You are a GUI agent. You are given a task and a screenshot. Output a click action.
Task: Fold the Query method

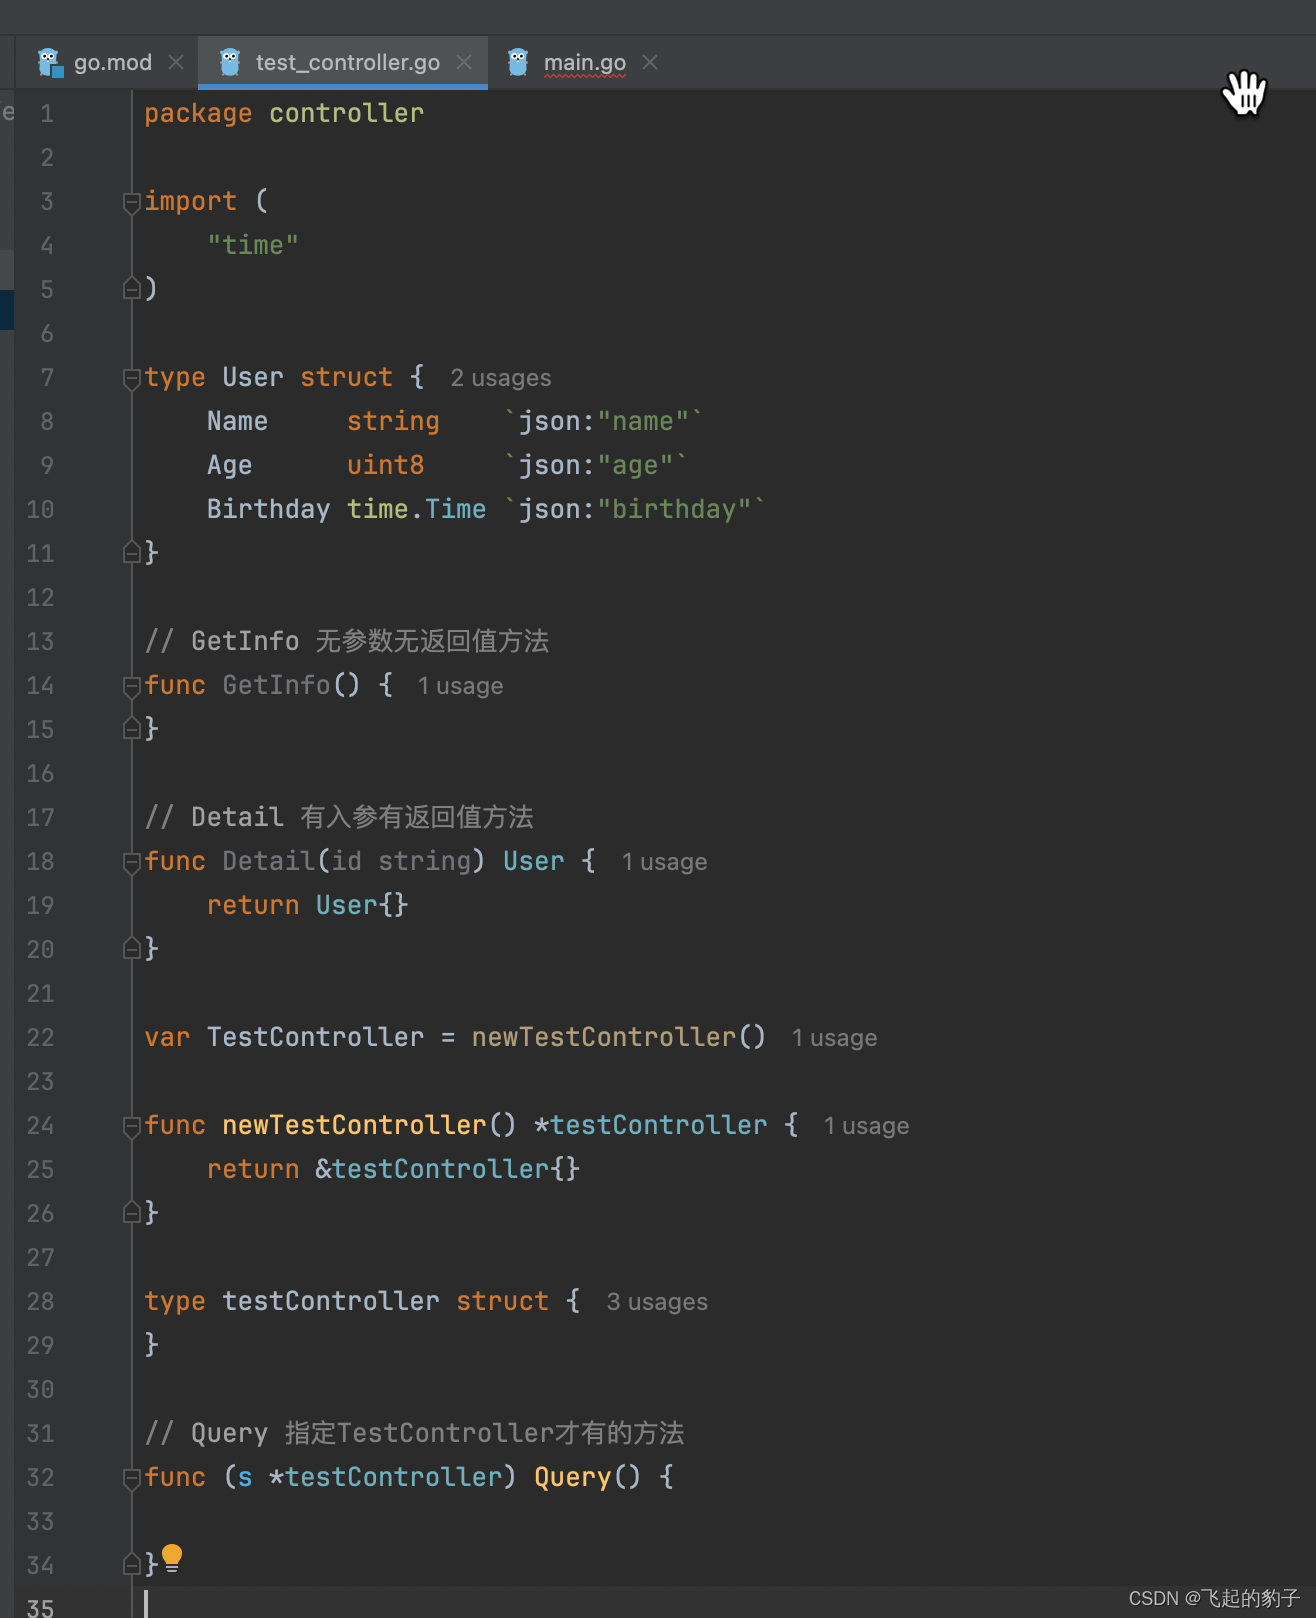tap(131, 1478)
